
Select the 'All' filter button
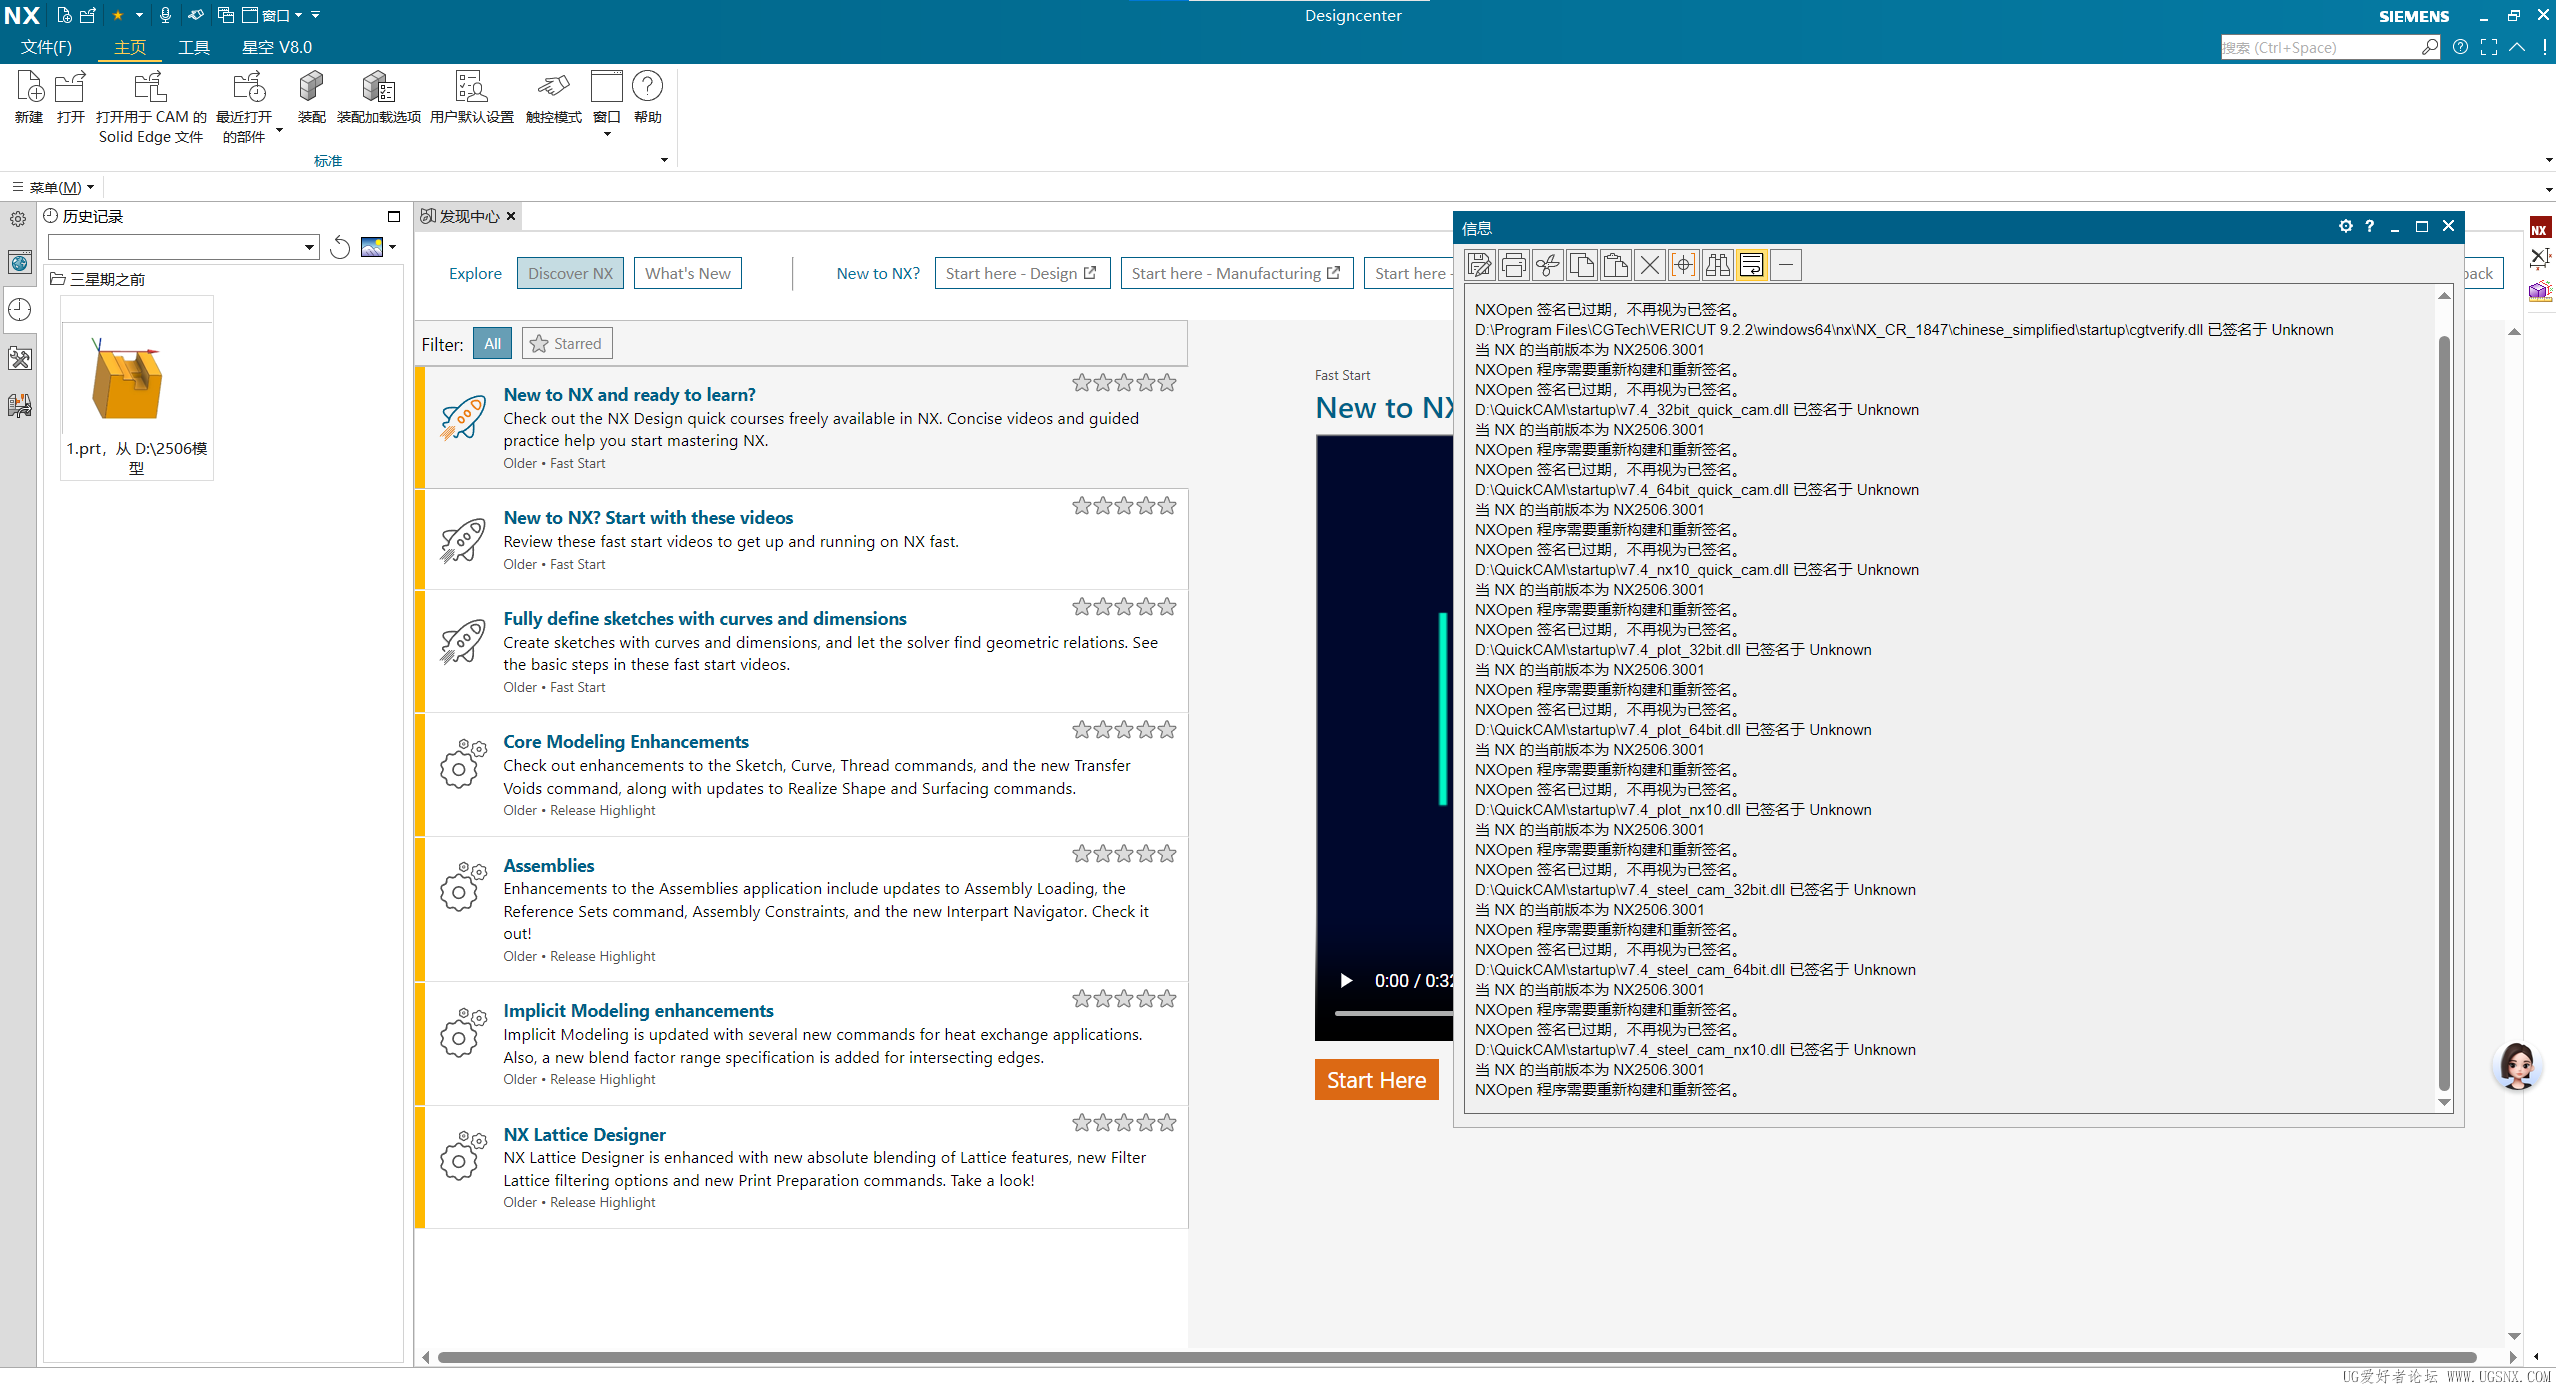492,344
